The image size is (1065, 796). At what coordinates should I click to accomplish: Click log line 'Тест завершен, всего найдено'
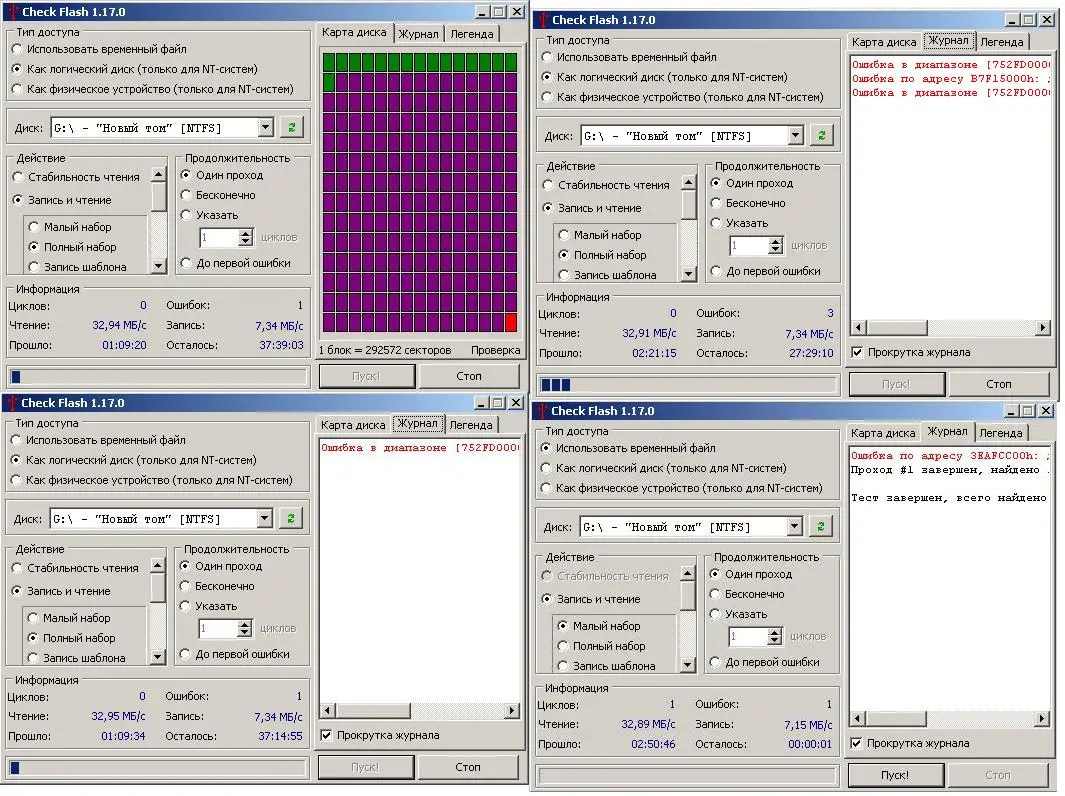coord(950,498)
